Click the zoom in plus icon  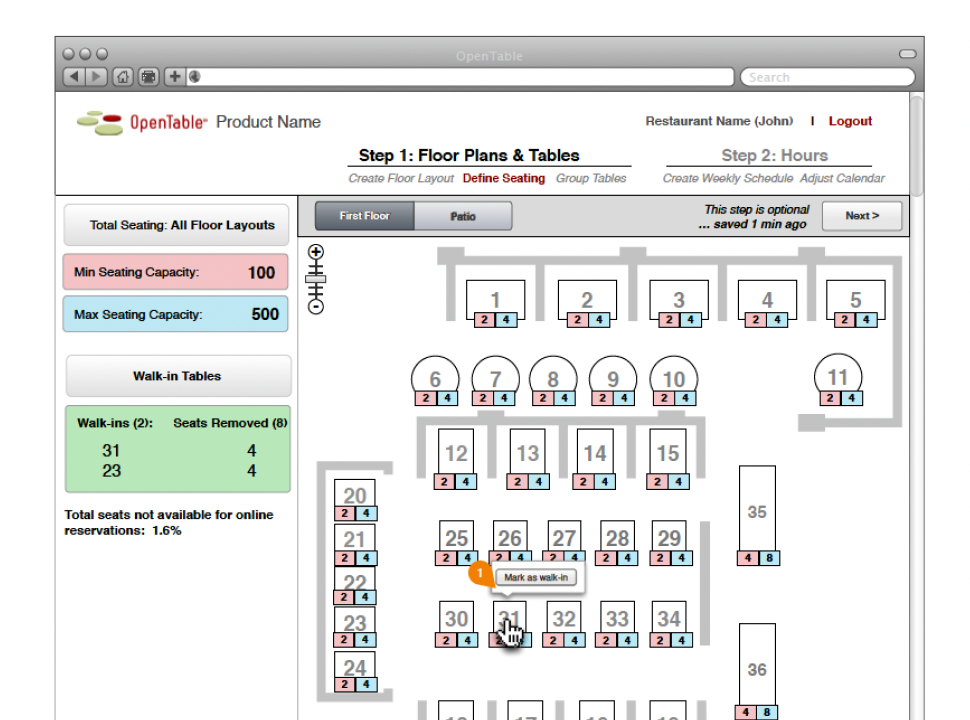(316, 252)
